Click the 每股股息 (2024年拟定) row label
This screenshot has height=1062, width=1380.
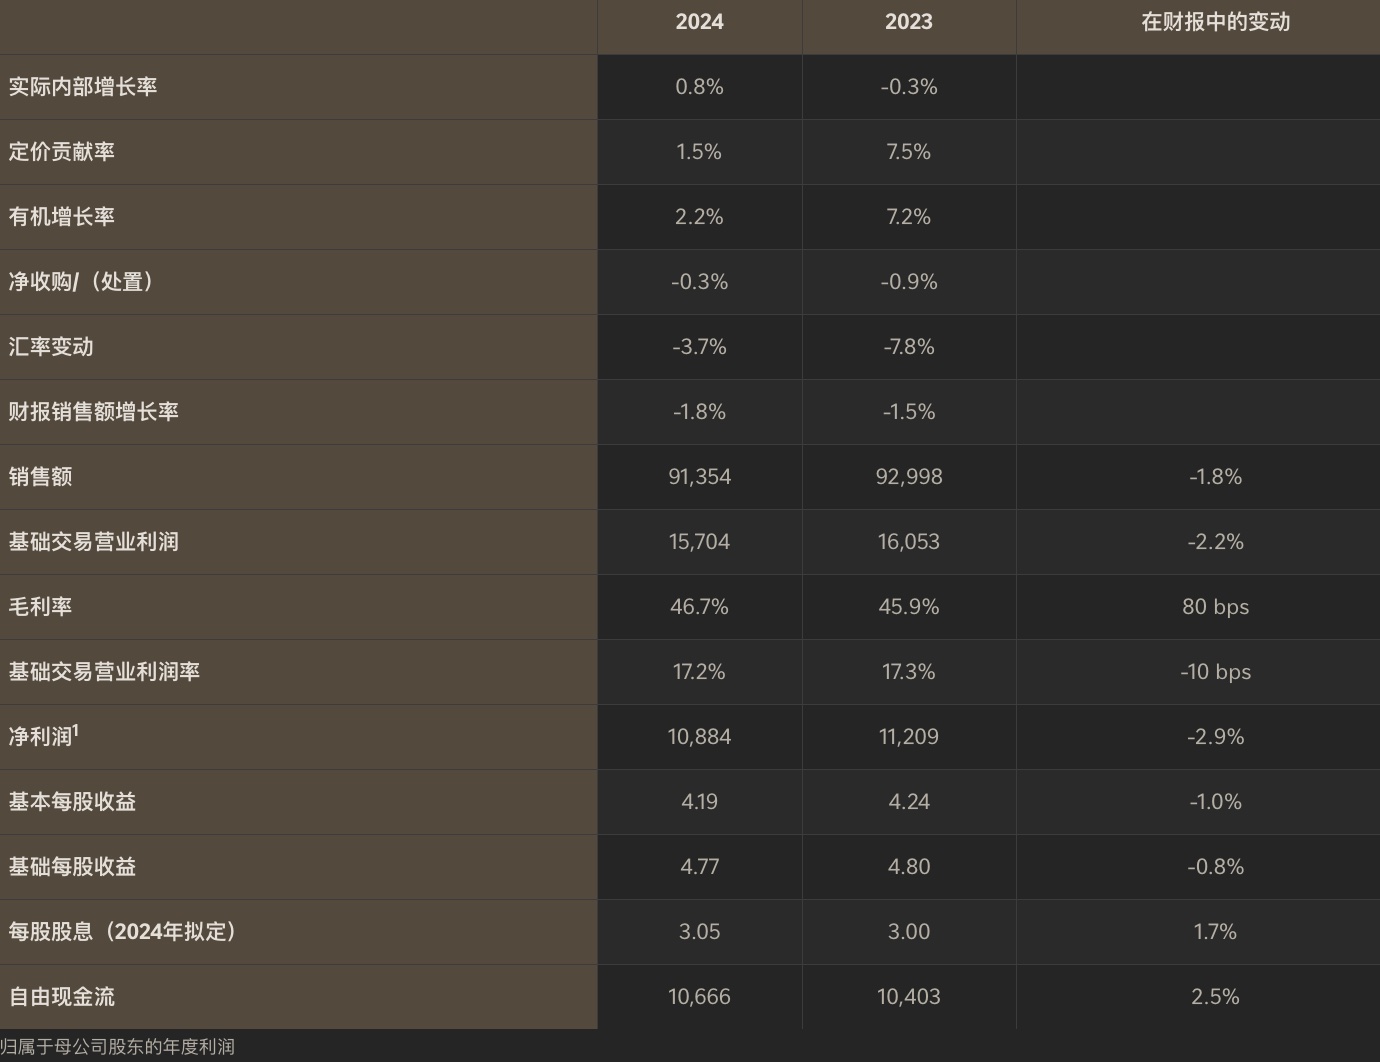point(122,932)
